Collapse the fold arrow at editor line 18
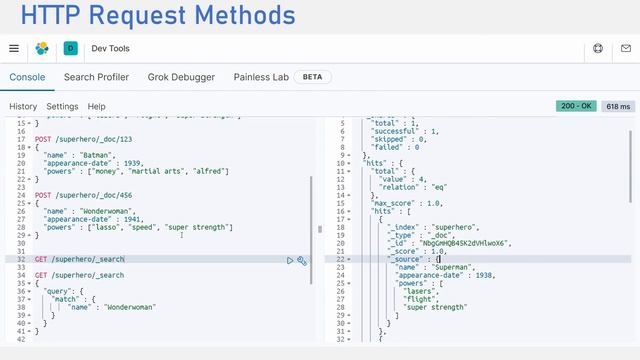The width and height of the screenshot is (640, 360). [29, 147]
